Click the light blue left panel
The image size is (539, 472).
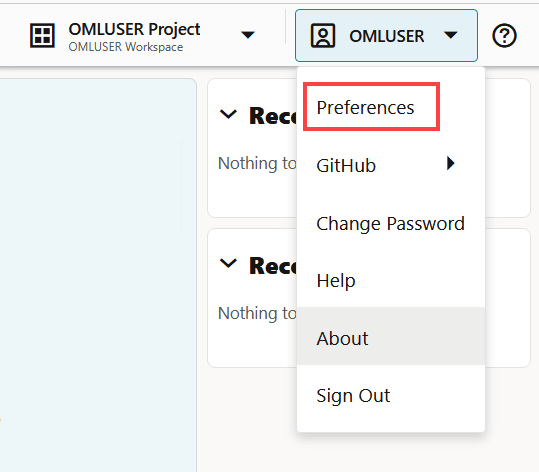pos(98,275)
